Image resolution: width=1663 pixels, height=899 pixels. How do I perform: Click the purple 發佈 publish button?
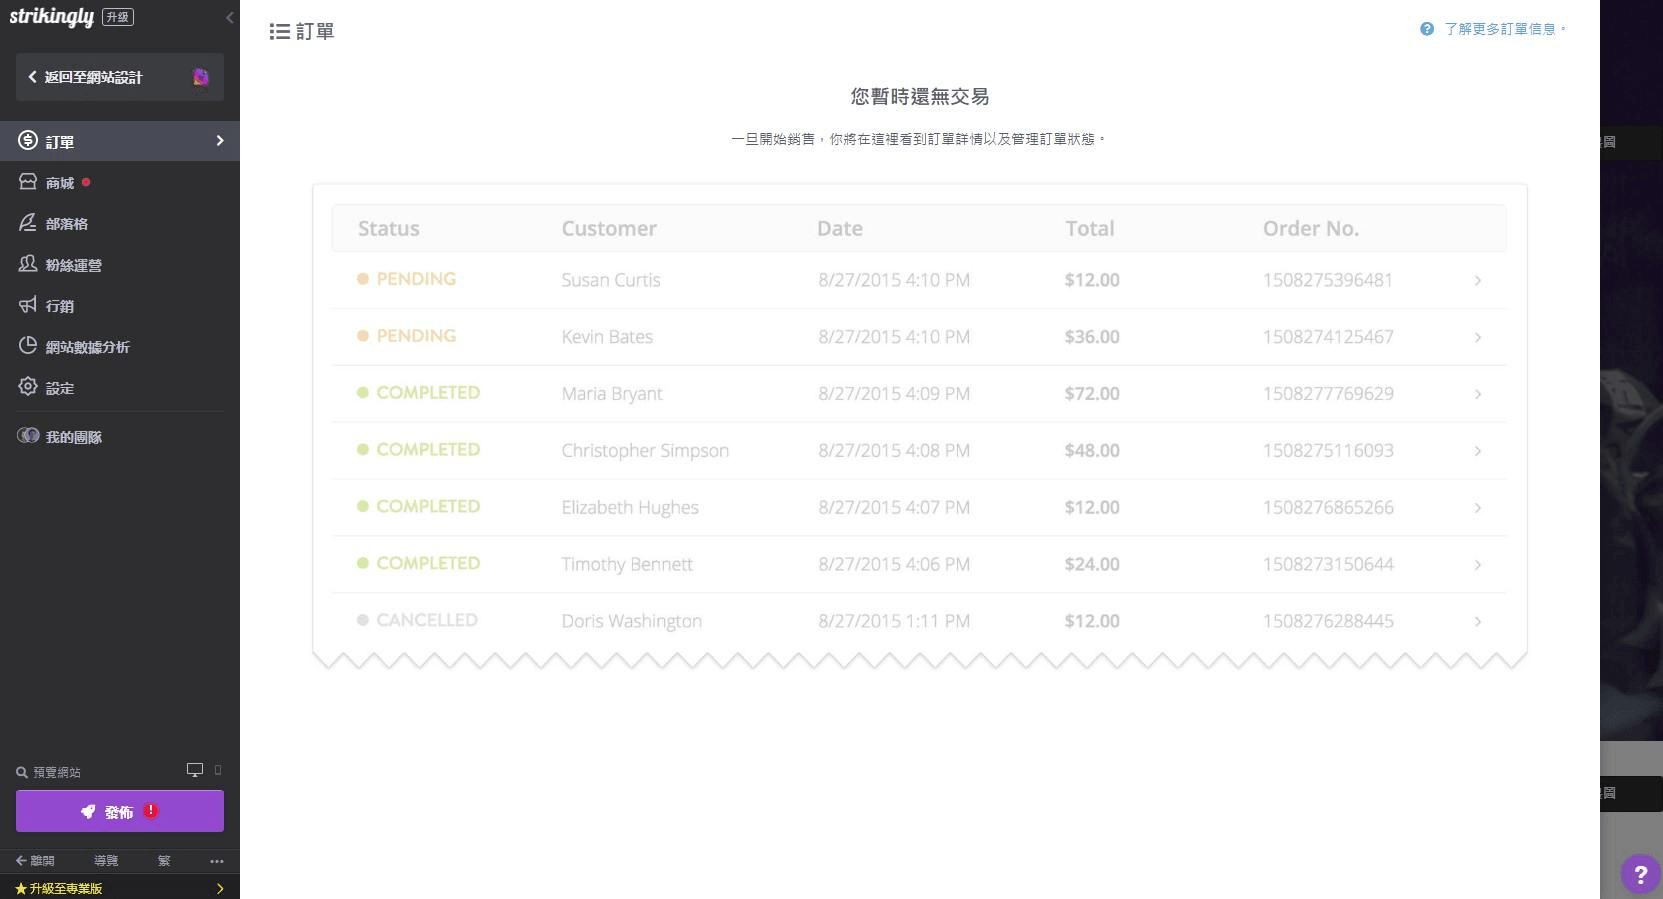(120, 811)
